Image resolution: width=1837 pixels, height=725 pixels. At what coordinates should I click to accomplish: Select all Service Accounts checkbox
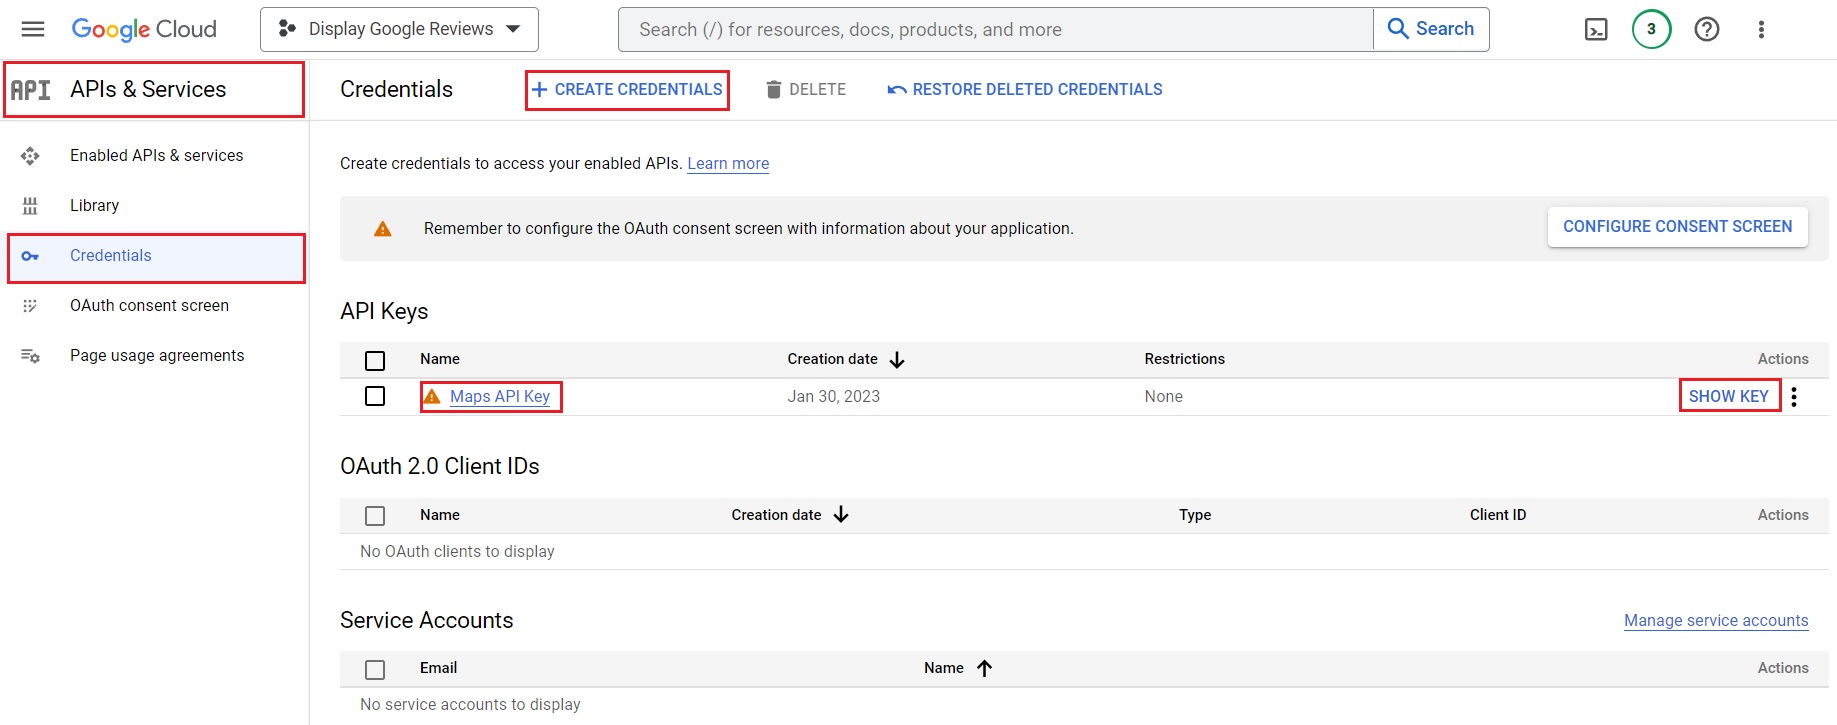(x=375, y=670)
